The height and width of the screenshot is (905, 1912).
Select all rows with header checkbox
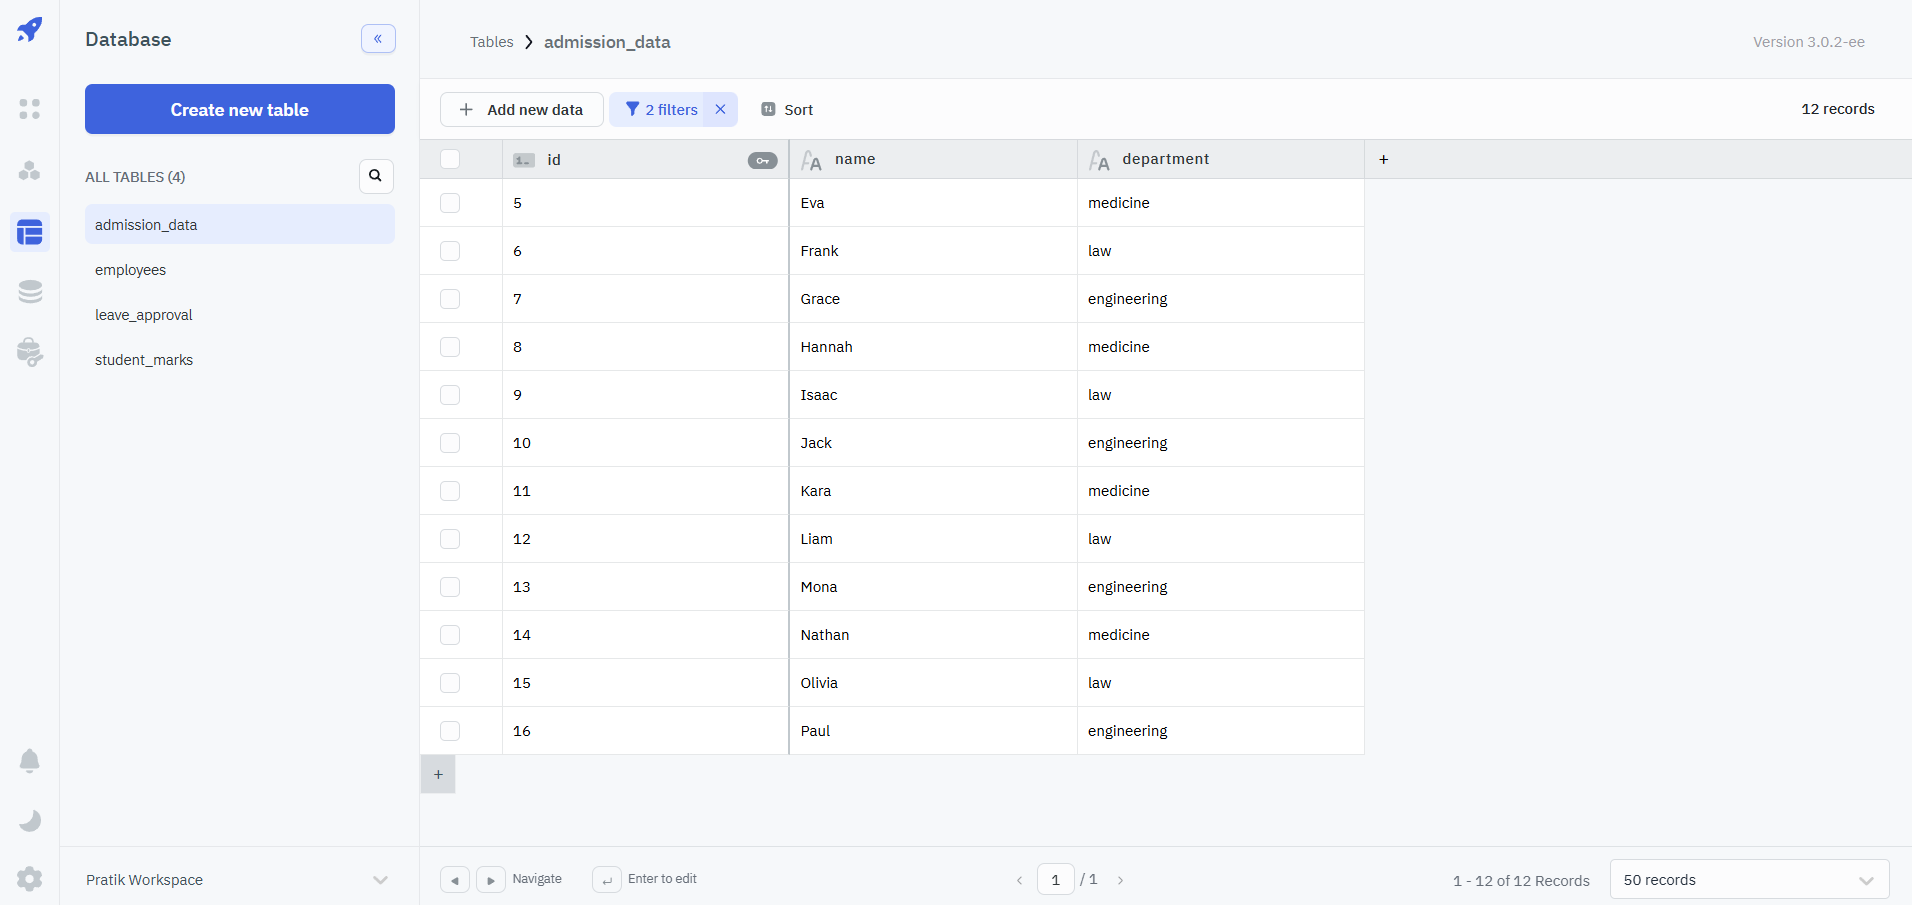pyautogui.click(x=450, y=160)
